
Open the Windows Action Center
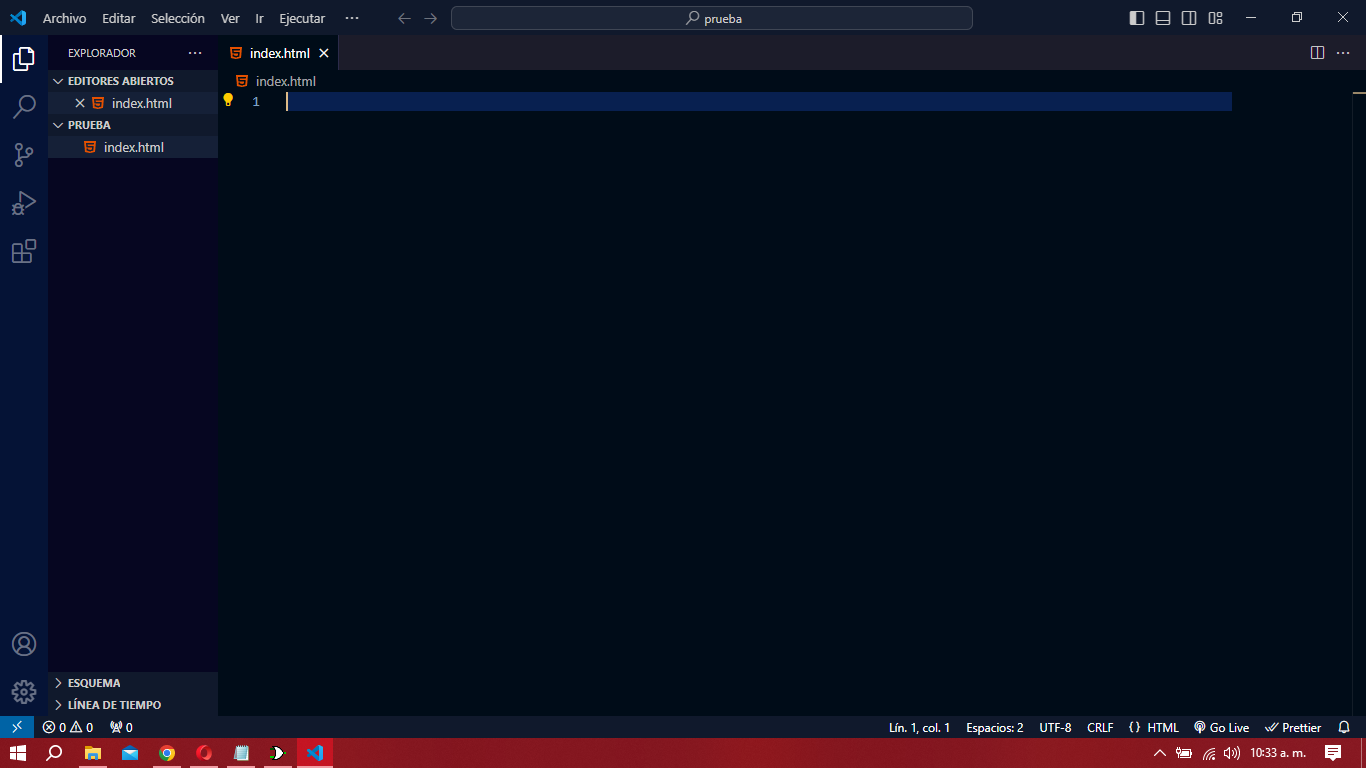click(x=1333, y=753)
